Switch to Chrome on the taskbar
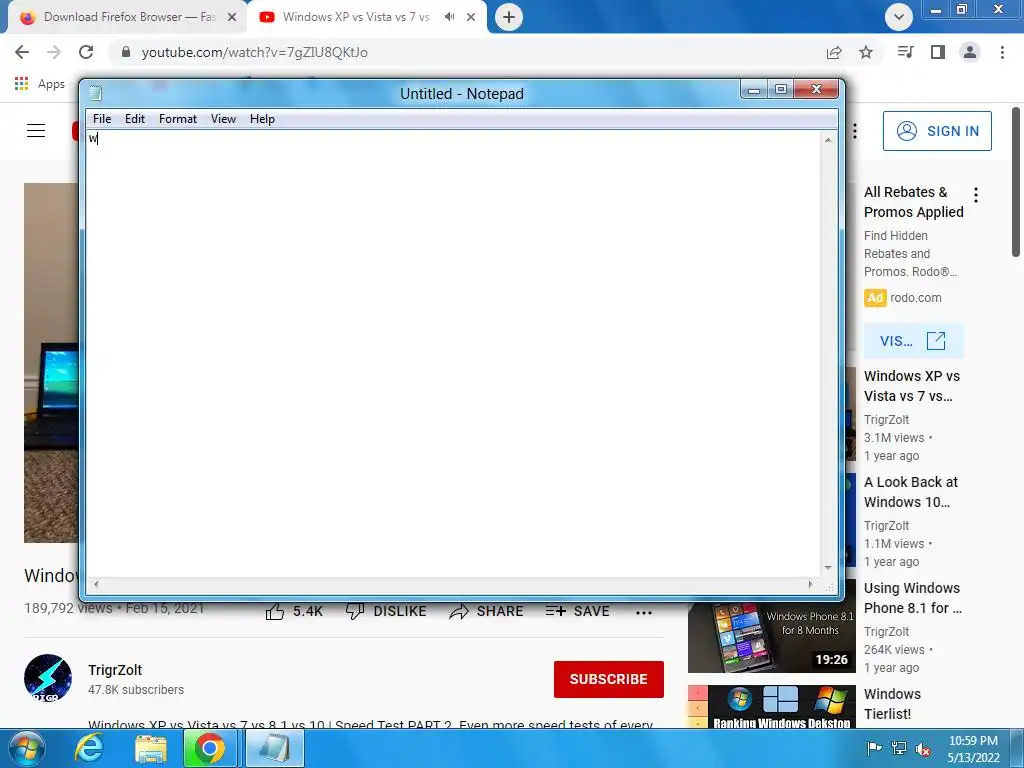Image resolution: width=1024 pixels, height=768 pixels. [209, 748]
